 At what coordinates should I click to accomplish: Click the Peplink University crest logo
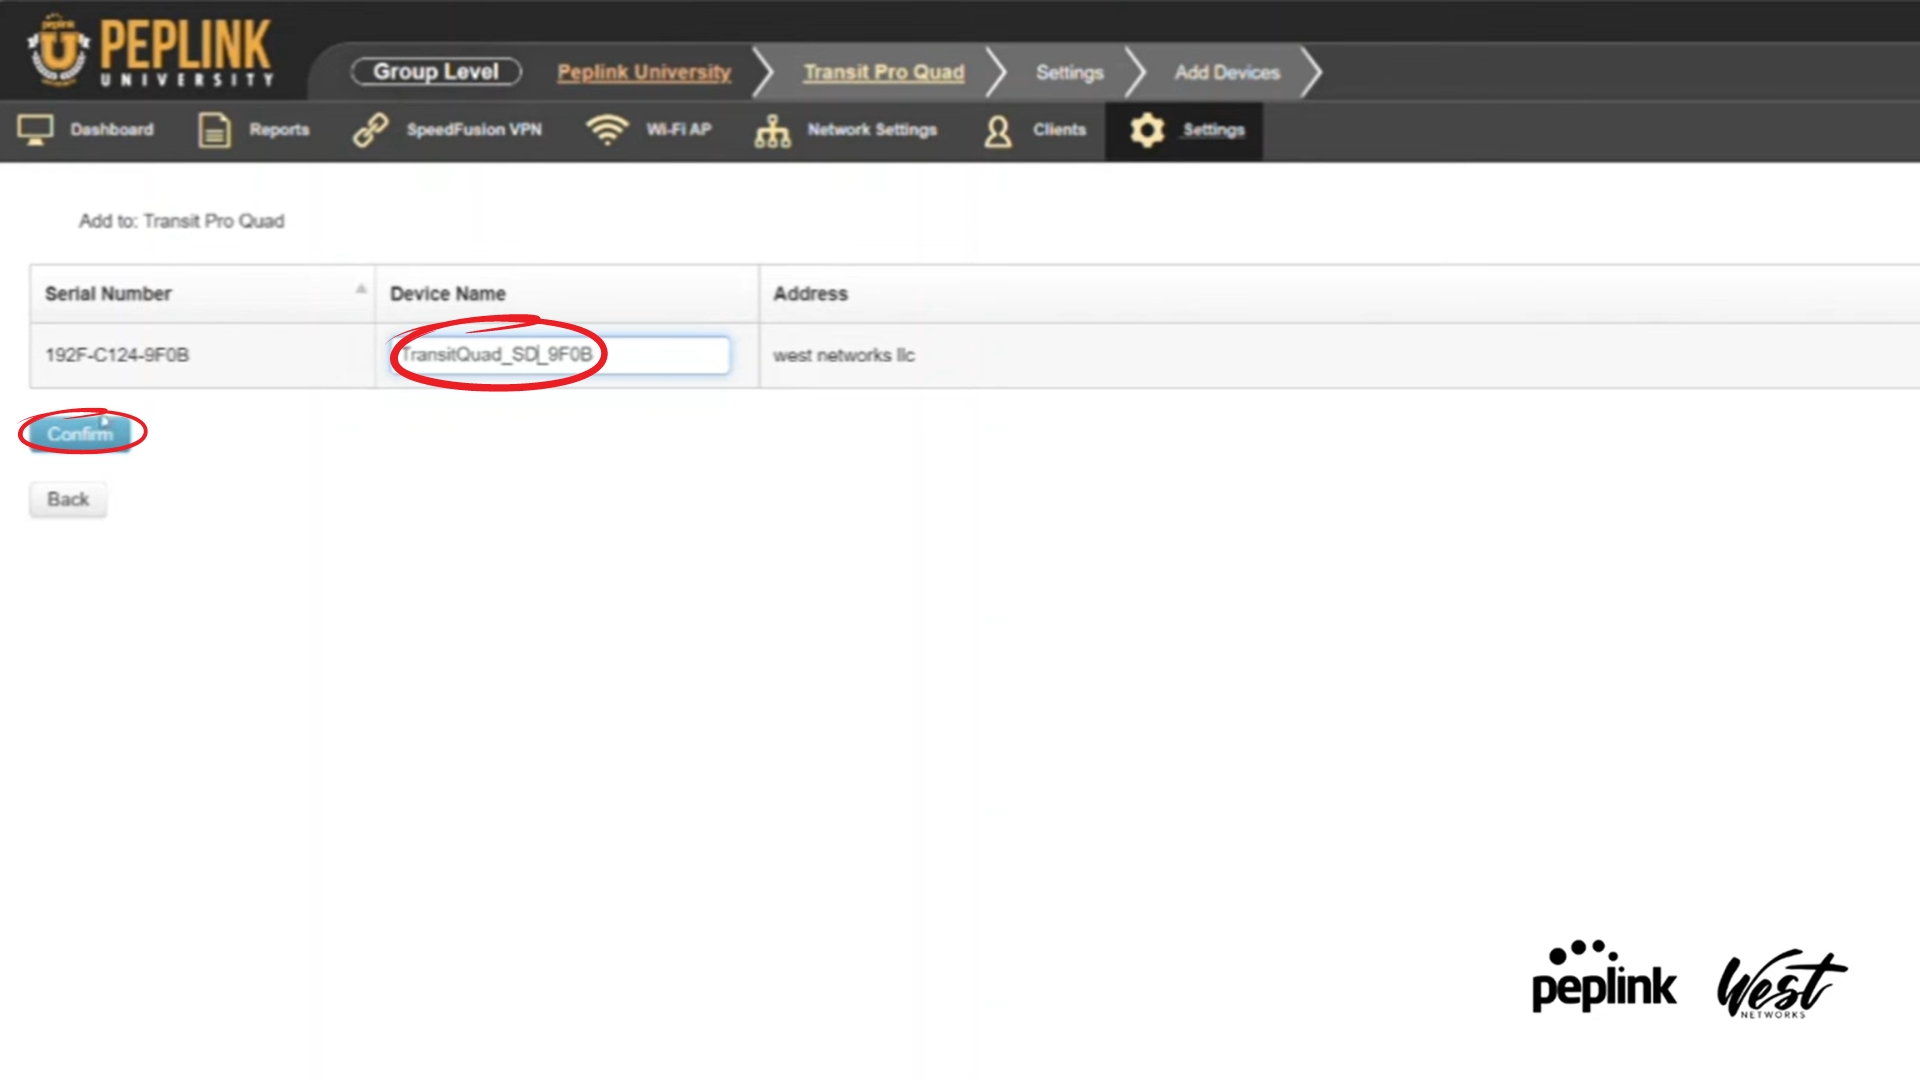tap(58, 49)
